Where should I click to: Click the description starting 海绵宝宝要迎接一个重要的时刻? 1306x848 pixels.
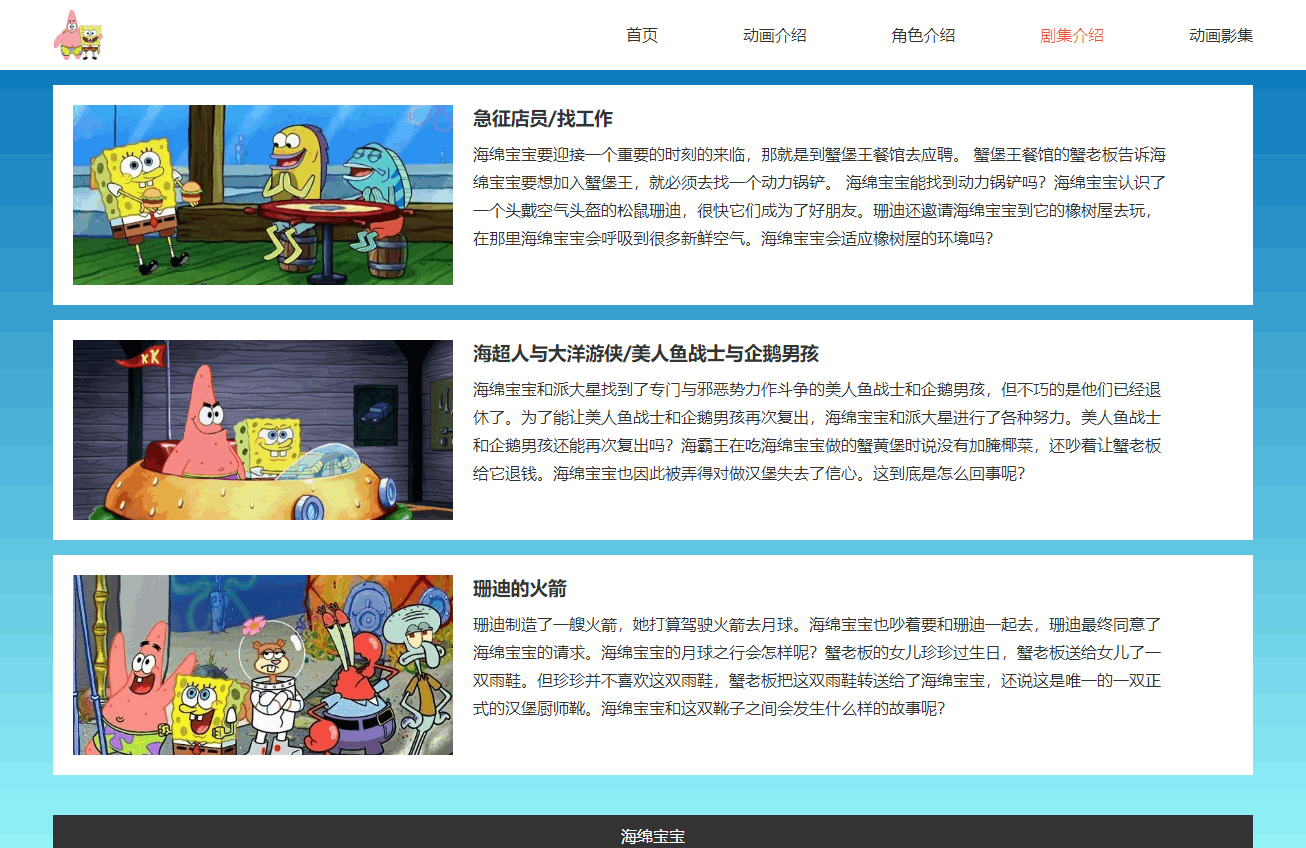click(x=819, y=197)
